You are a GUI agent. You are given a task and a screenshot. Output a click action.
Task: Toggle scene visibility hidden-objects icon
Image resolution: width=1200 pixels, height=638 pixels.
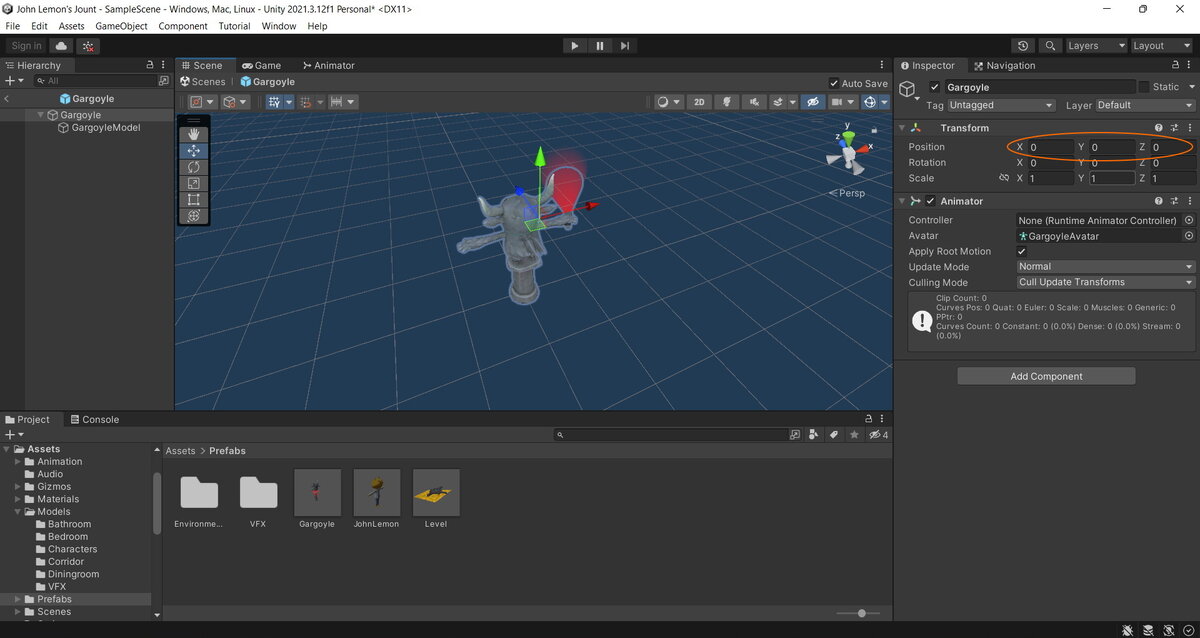point(814,102)
